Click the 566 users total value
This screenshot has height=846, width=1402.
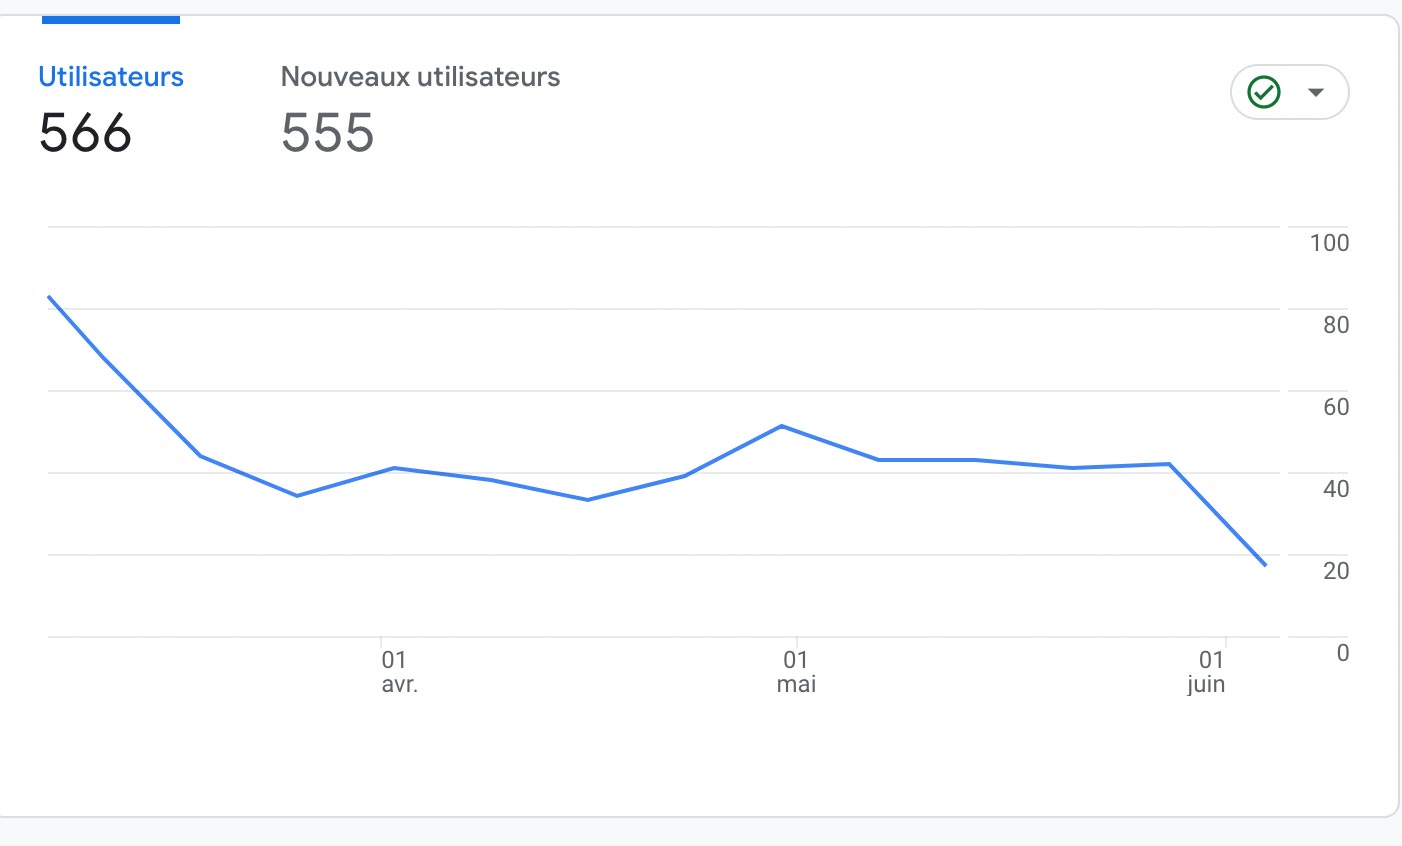tap(85, 133)
